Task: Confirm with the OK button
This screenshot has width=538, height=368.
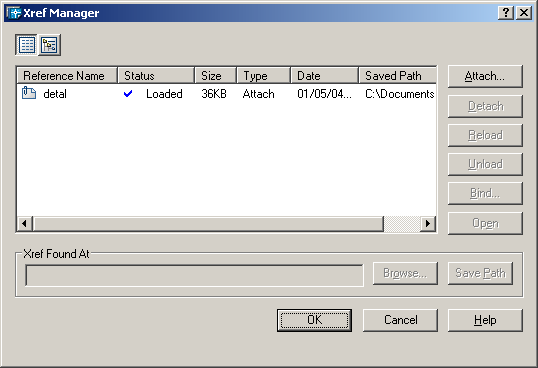Action: (x=314, y=320)
